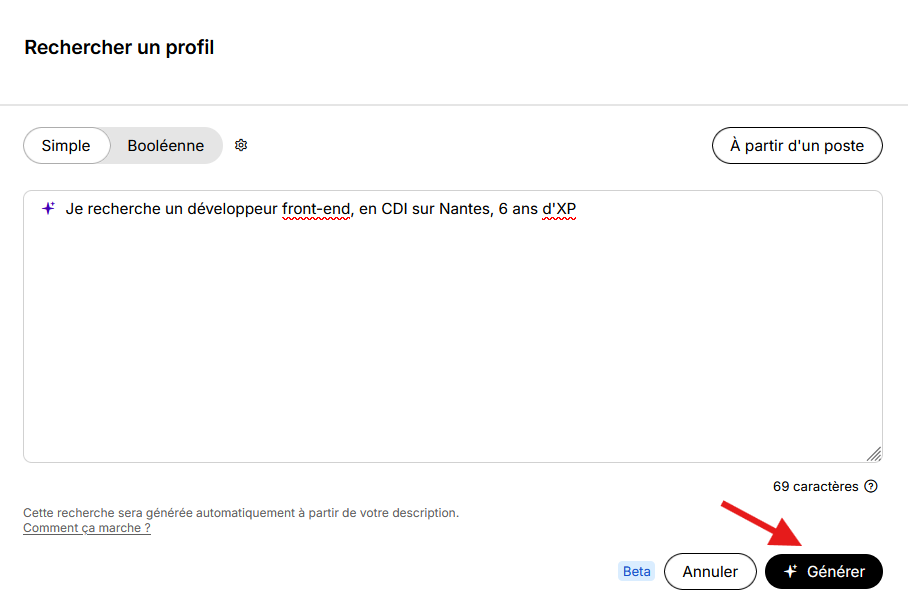
Task: Click the sparkle AI icon in the description box
Action: (x=49, y=208)
